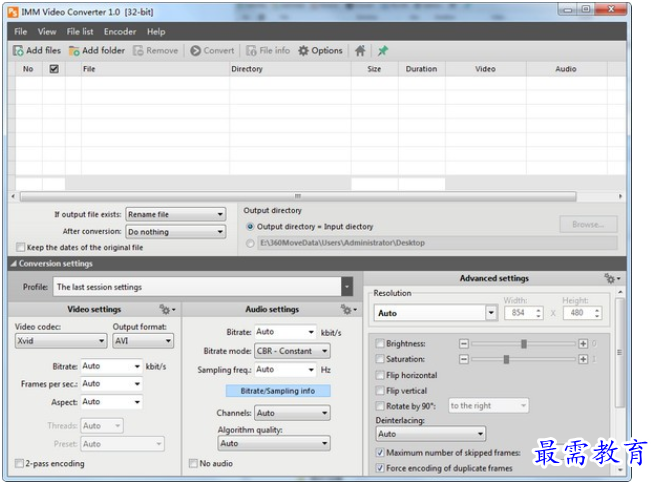
Task: Open the Help menu
Action: point(156,32)
